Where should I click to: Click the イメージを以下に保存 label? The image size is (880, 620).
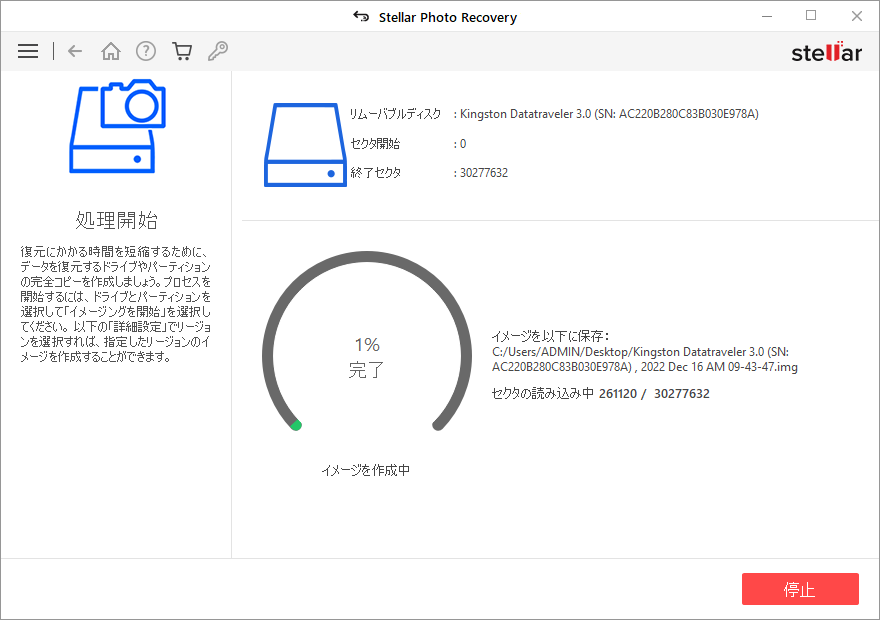[551, 336]
